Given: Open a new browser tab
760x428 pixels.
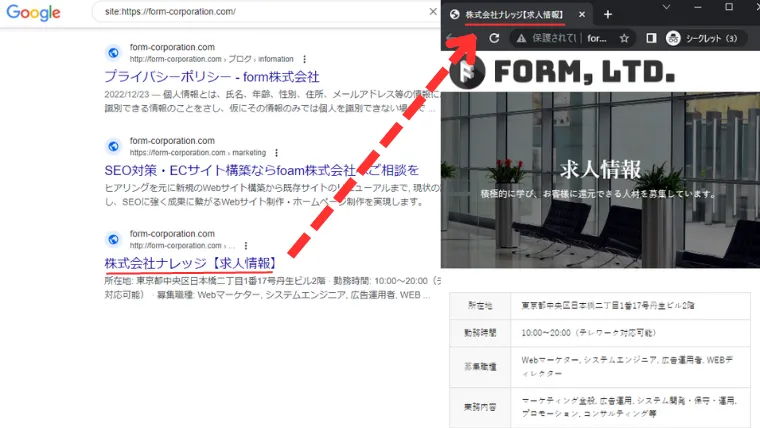Looking at the screenshot, I should click(607, 14).
